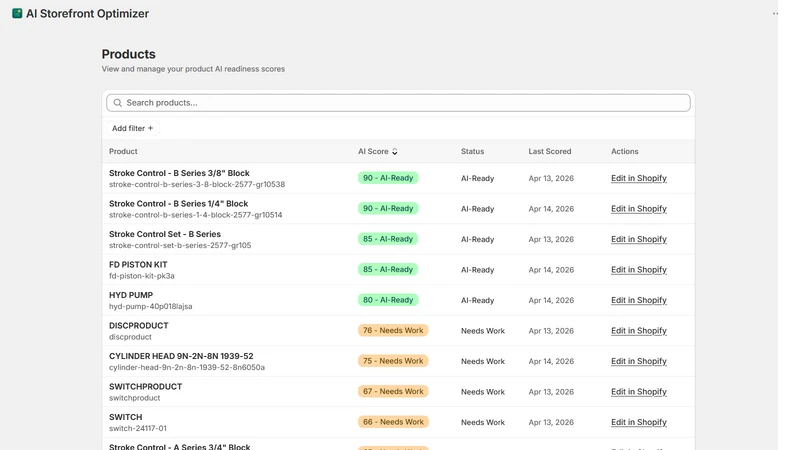Image resolution: width=800 pixels, height=450 pixels.
Task: Select the DISCPRODUCT product name
Action: tap(138, 326)
